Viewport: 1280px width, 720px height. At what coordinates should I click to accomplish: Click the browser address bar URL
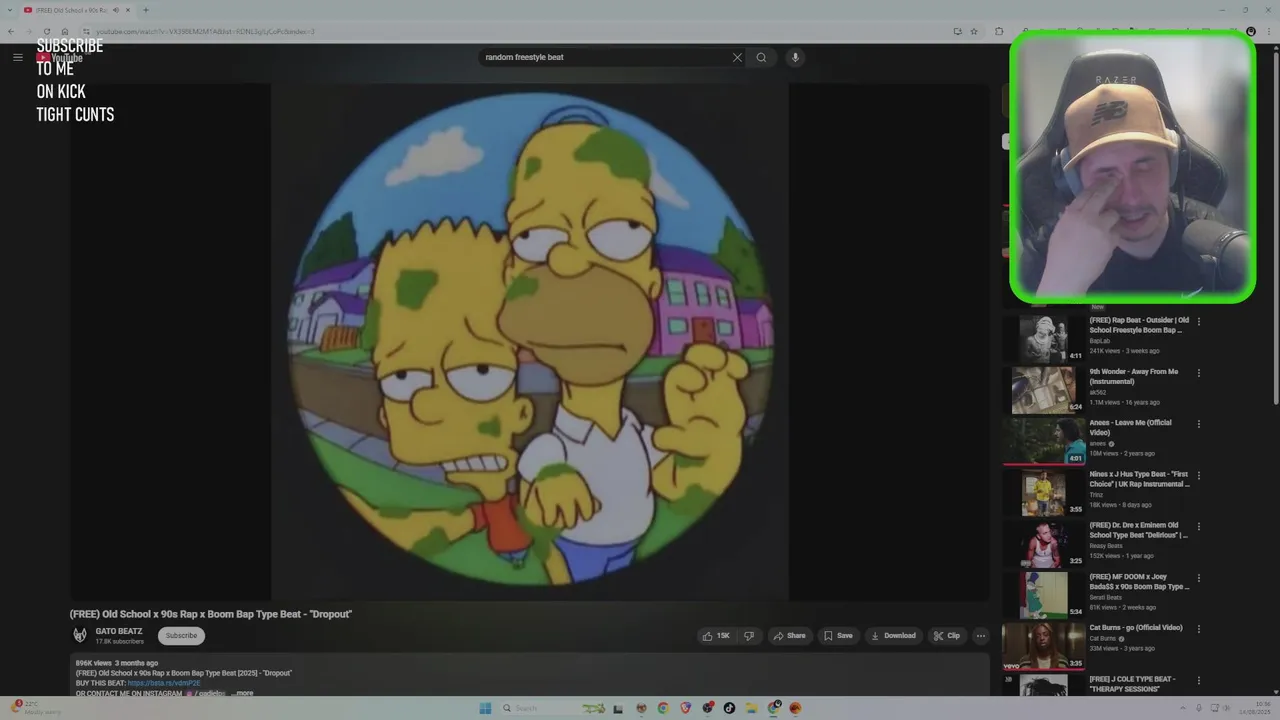(x=205, y=31)
